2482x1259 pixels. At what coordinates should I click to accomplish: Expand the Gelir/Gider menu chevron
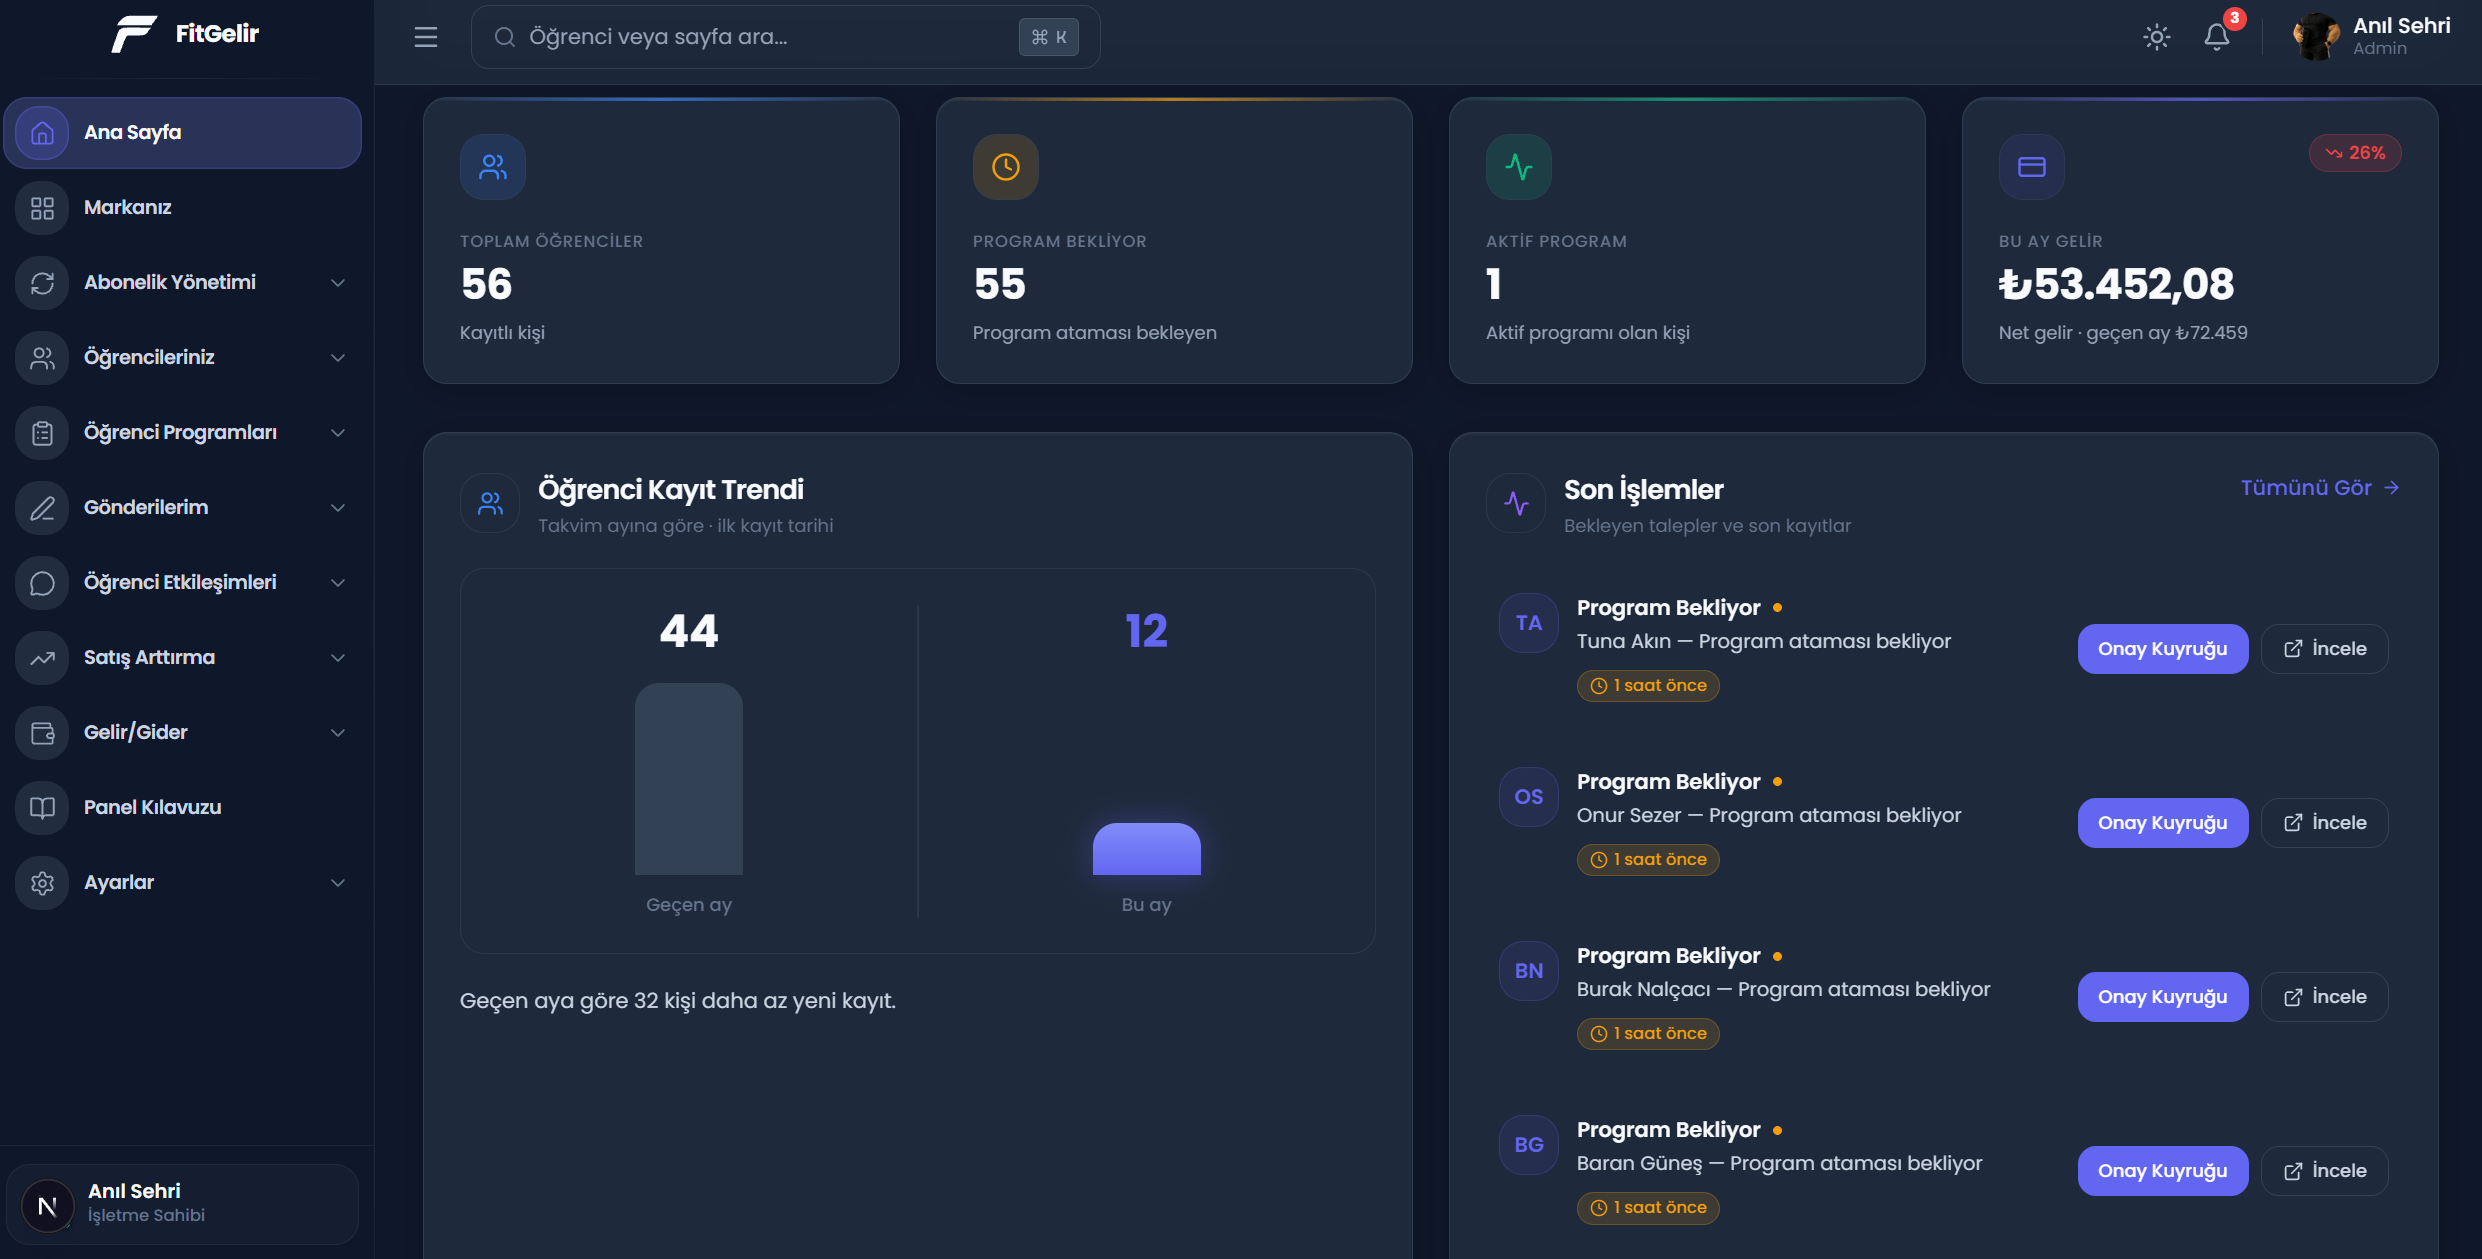338,733
